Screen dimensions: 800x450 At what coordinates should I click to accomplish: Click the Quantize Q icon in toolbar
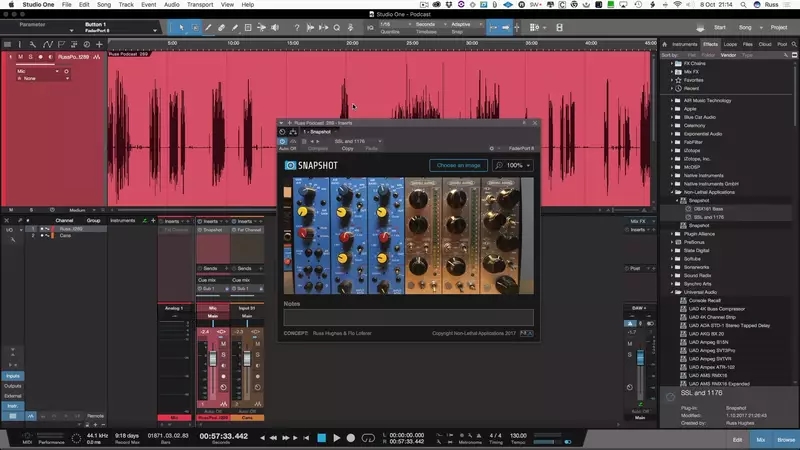(337, 28)
